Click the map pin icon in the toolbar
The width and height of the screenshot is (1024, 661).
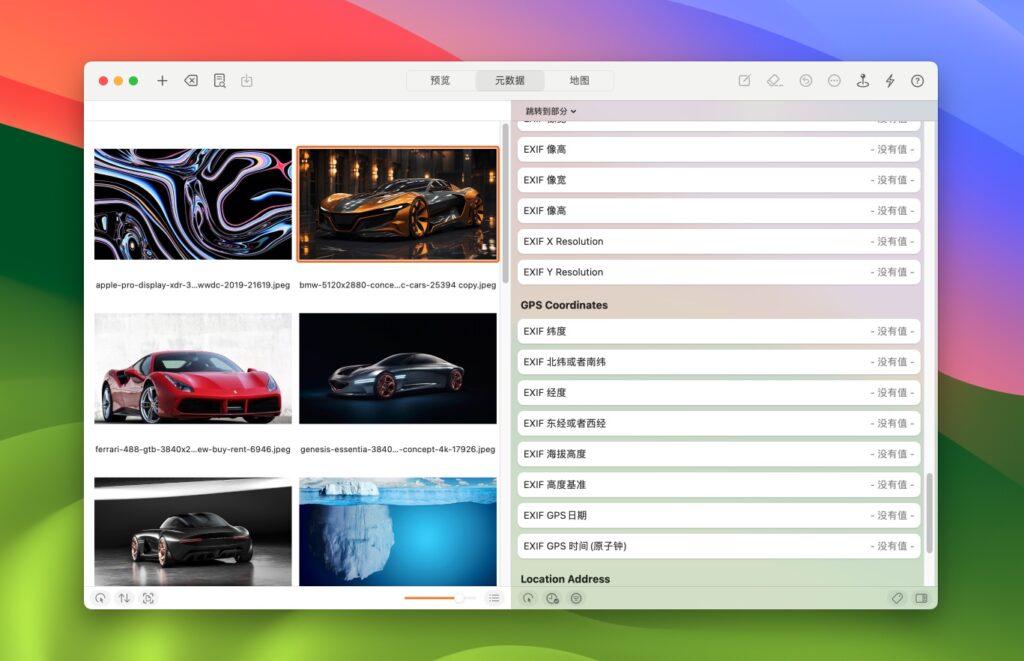coord(863,80)
